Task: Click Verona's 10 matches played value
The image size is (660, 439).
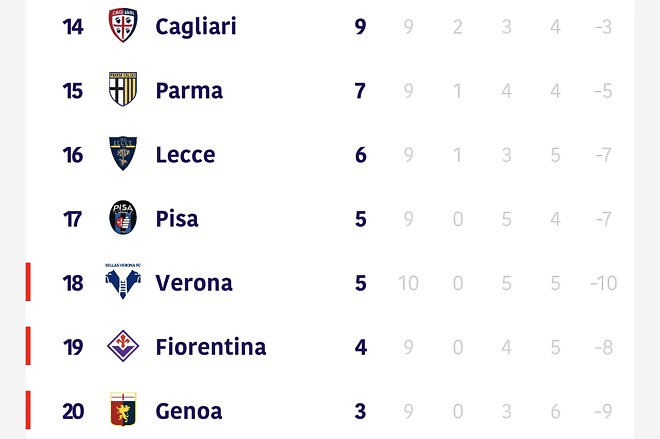Action: pyautogui.click(x=408, y=283)
